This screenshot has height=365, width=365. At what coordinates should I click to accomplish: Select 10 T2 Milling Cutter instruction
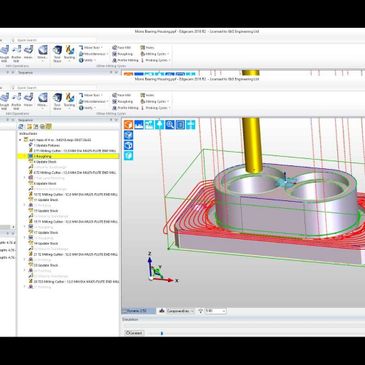coord(73,194)
